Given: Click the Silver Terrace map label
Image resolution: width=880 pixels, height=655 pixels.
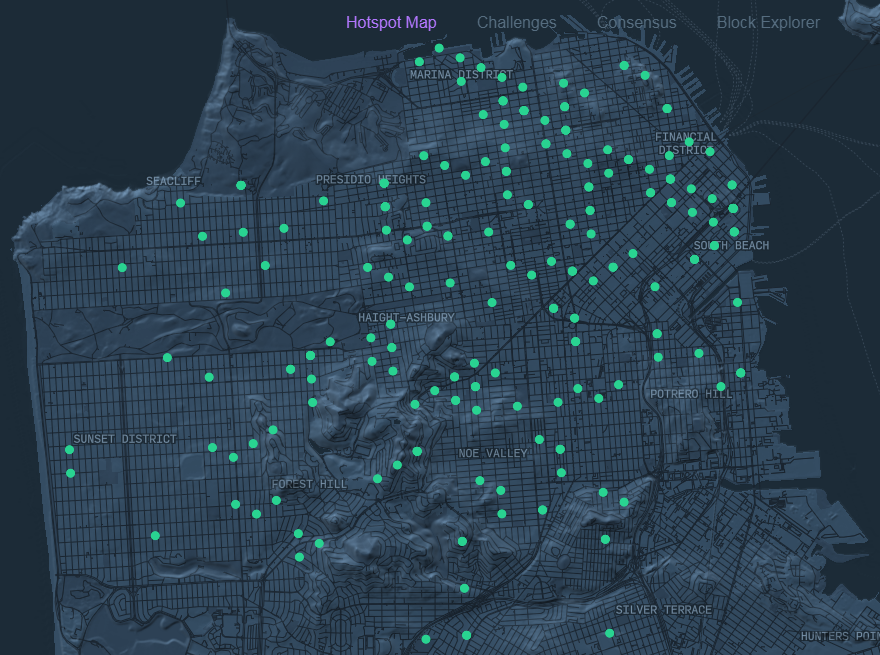Looking at the screenshot, I should coord(663,610).
